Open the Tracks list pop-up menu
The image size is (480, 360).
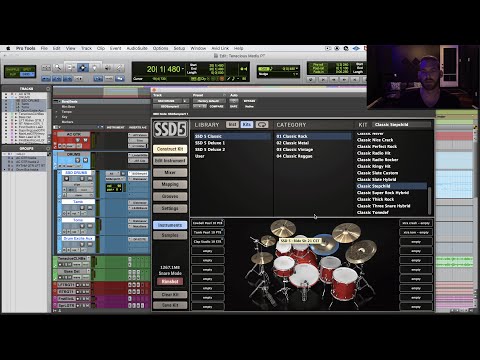pyautogui.click(x=48, y=89)
